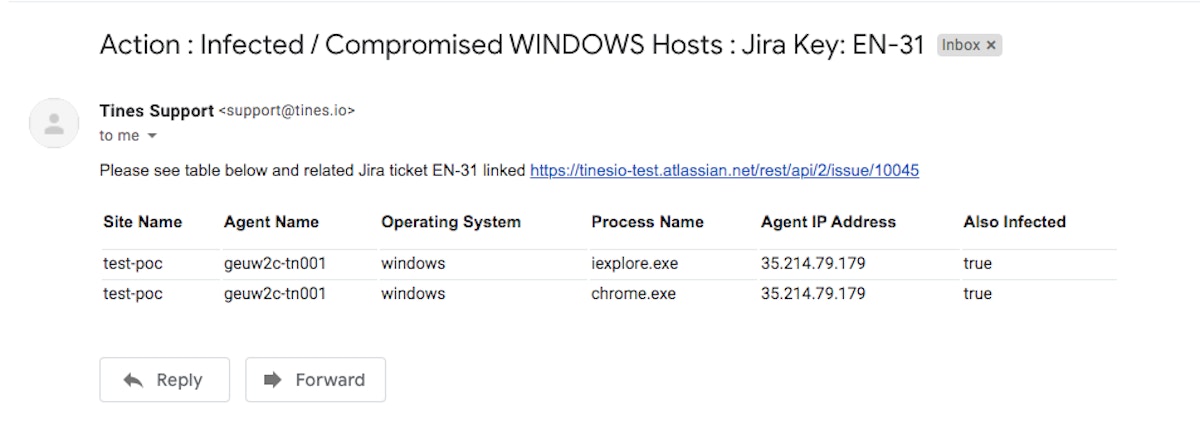The height and width of the screenshot is (430, 1200).
Task: Click the sender avatar icon
Action: tap(54, 124)
